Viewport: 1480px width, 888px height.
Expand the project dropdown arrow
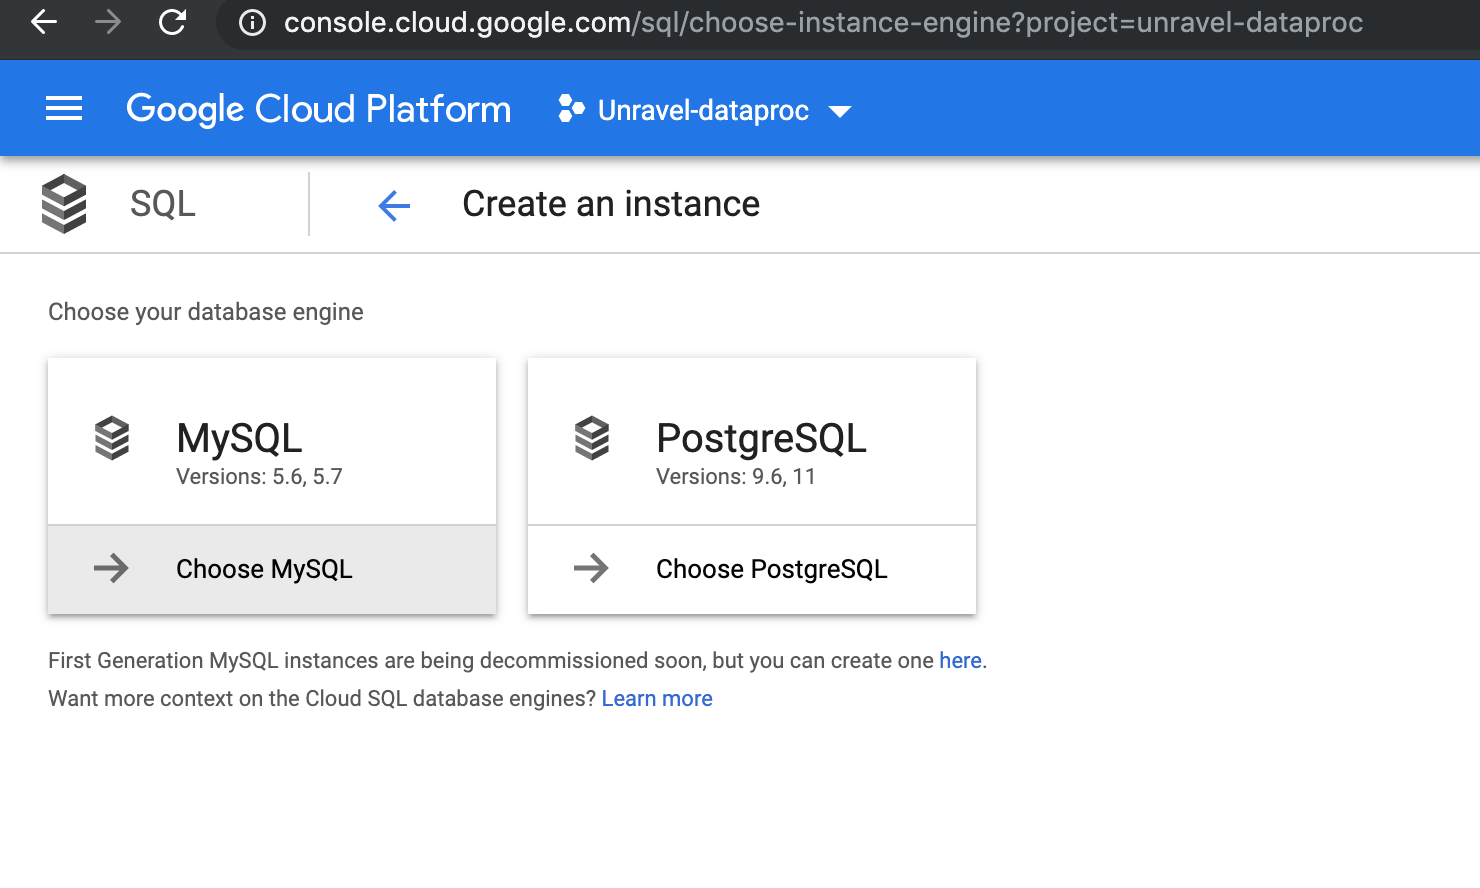[840, 111]
